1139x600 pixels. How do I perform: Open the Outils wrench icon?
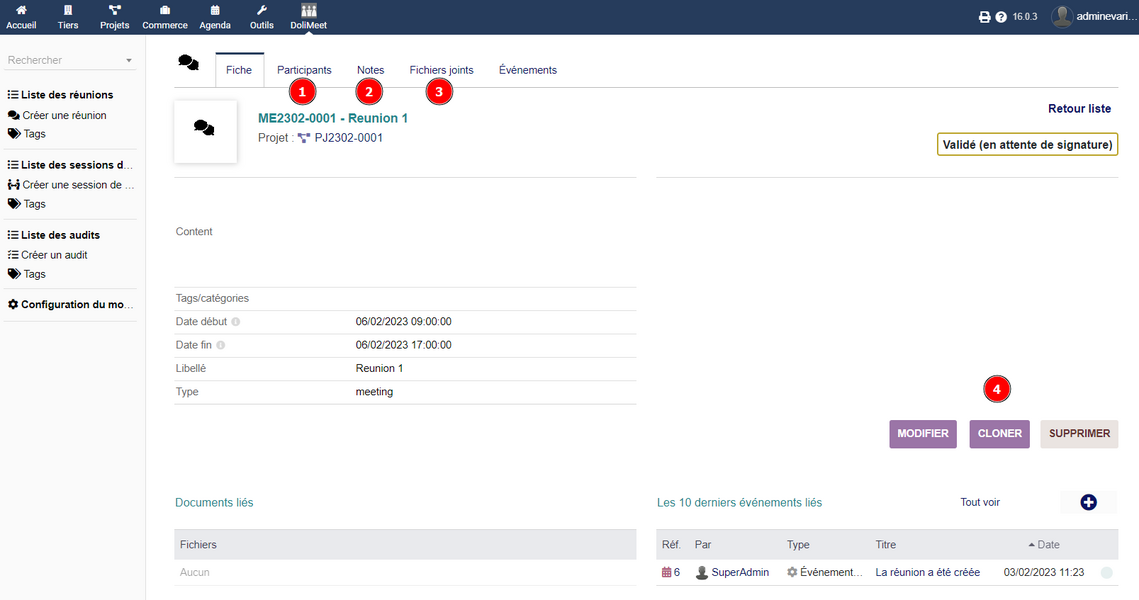[x=261, y=11]
